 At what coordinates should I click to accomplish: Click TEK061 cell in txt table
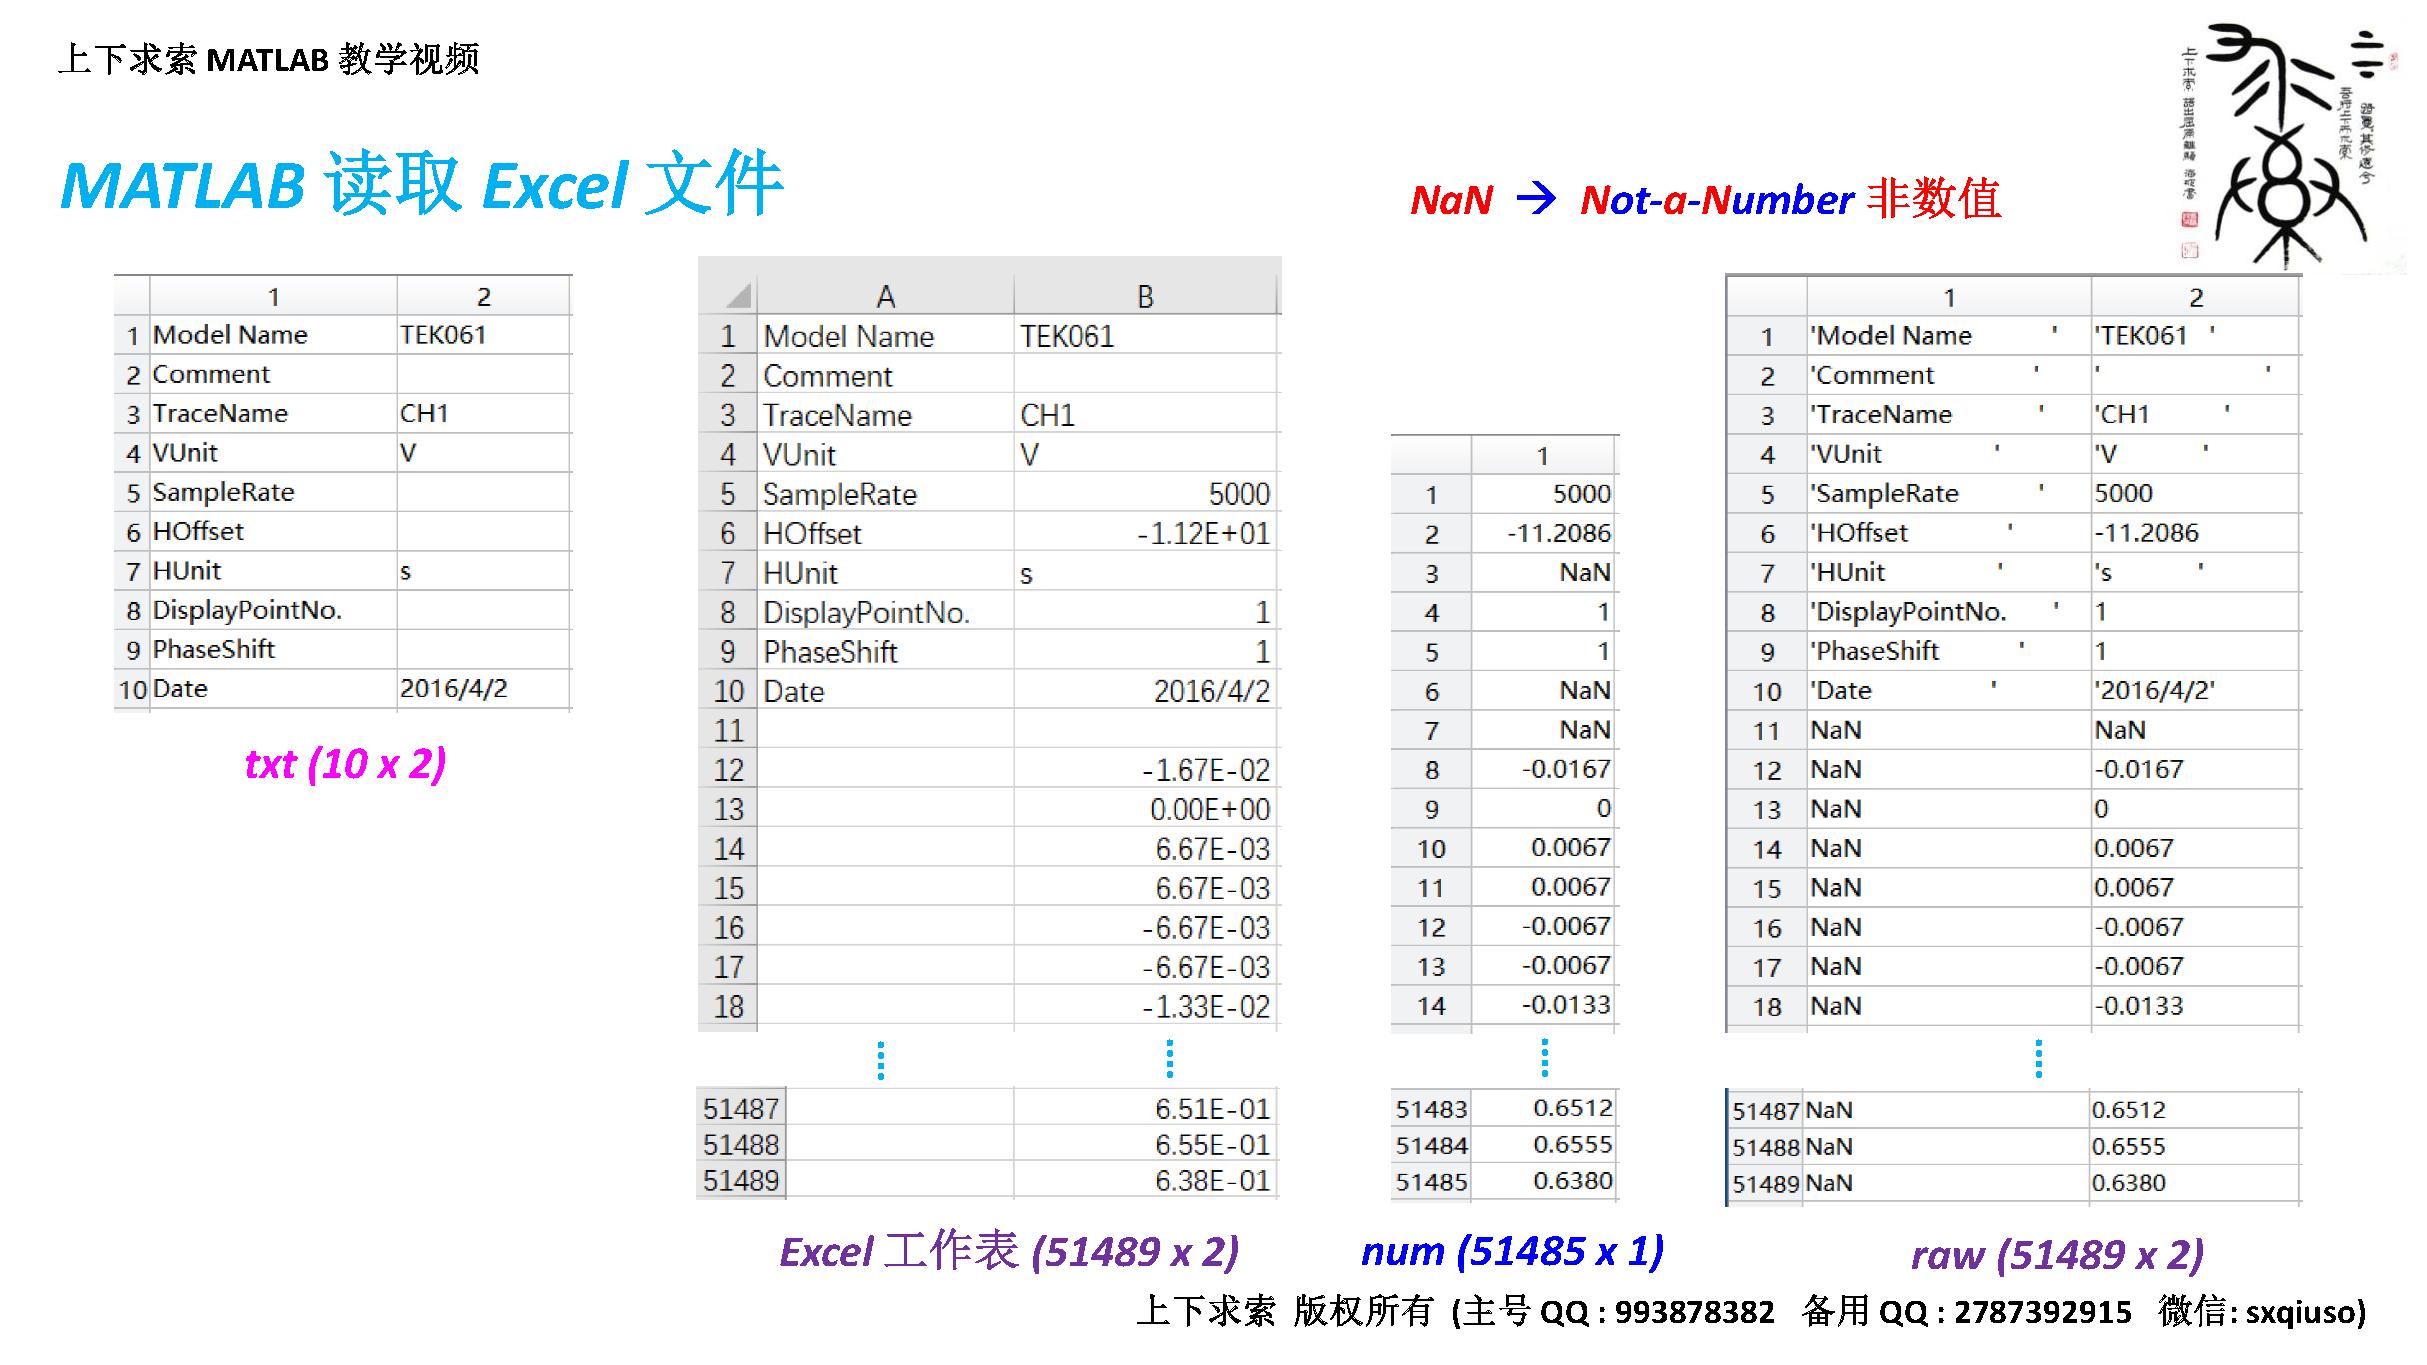point(443,335)
